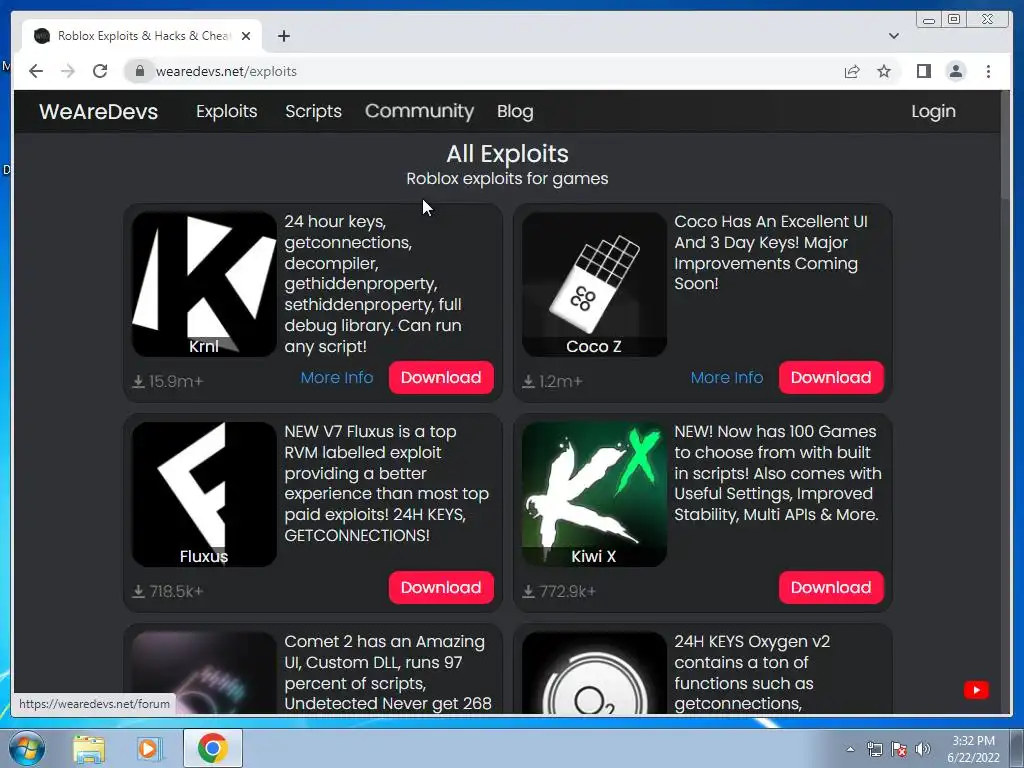Viewport: 1024px width, 768px height.
Task: Click the Chrome taskbar icon
Action: [212, 748]
